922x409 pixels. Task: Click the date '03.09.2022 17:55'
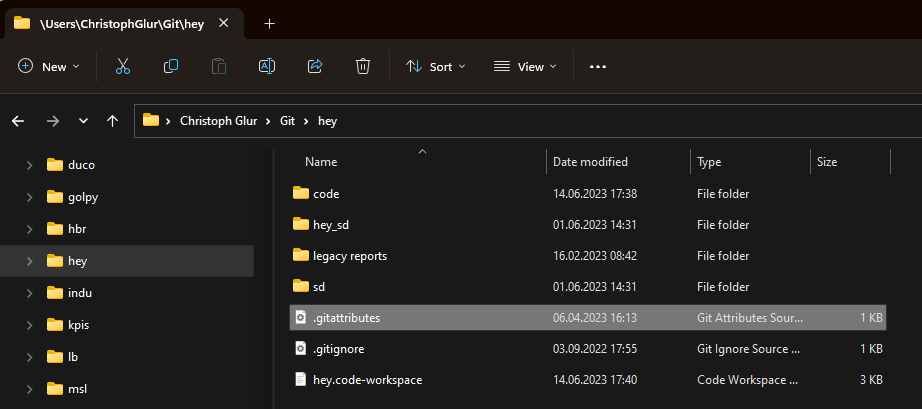click(595, 349)
